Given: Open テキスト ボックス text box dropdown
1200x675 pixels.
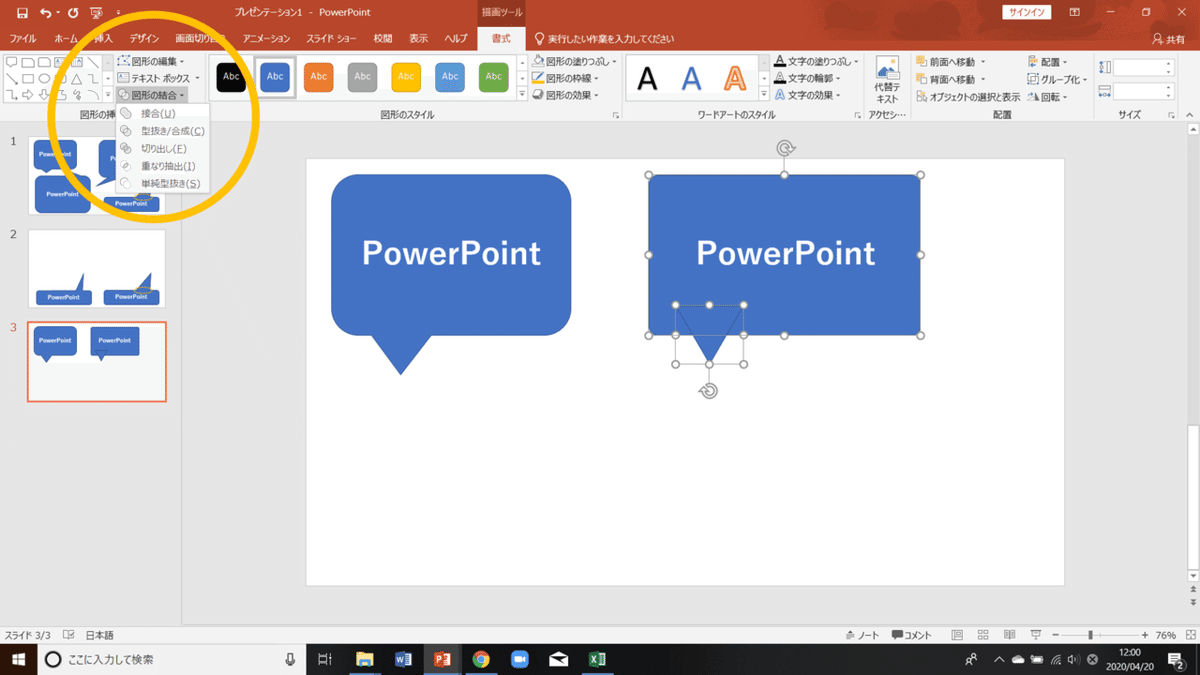Looking at the screenshot, I should (159, 78).
